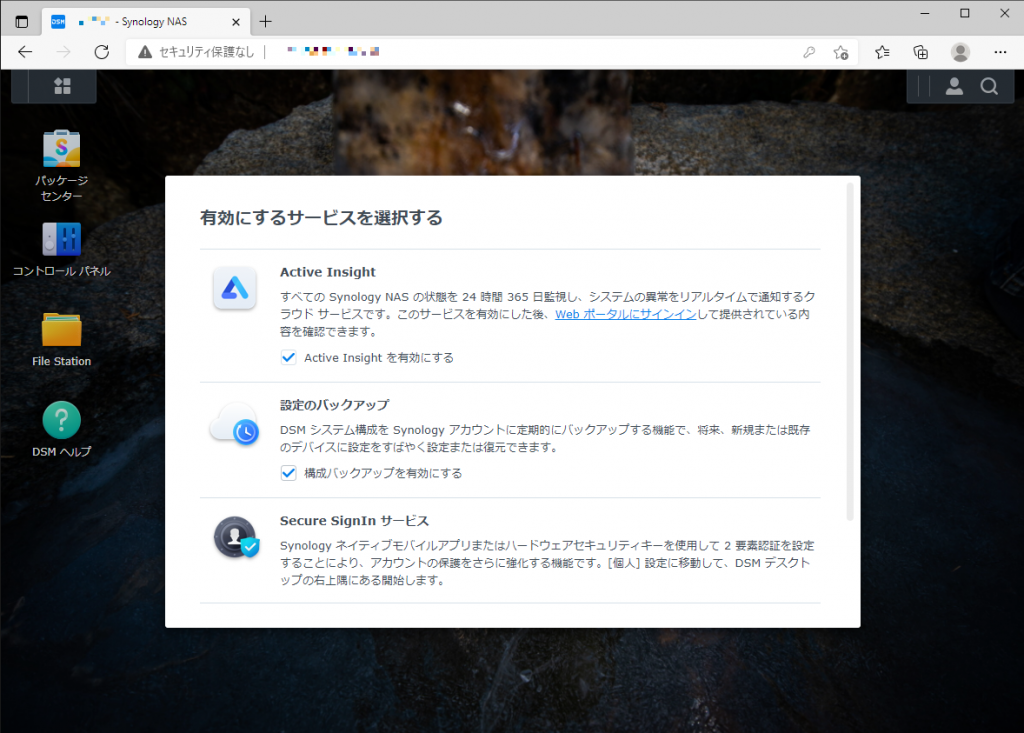1024x733 pixels.
Task: Close the Synology NAS tab
Action: 236,22
